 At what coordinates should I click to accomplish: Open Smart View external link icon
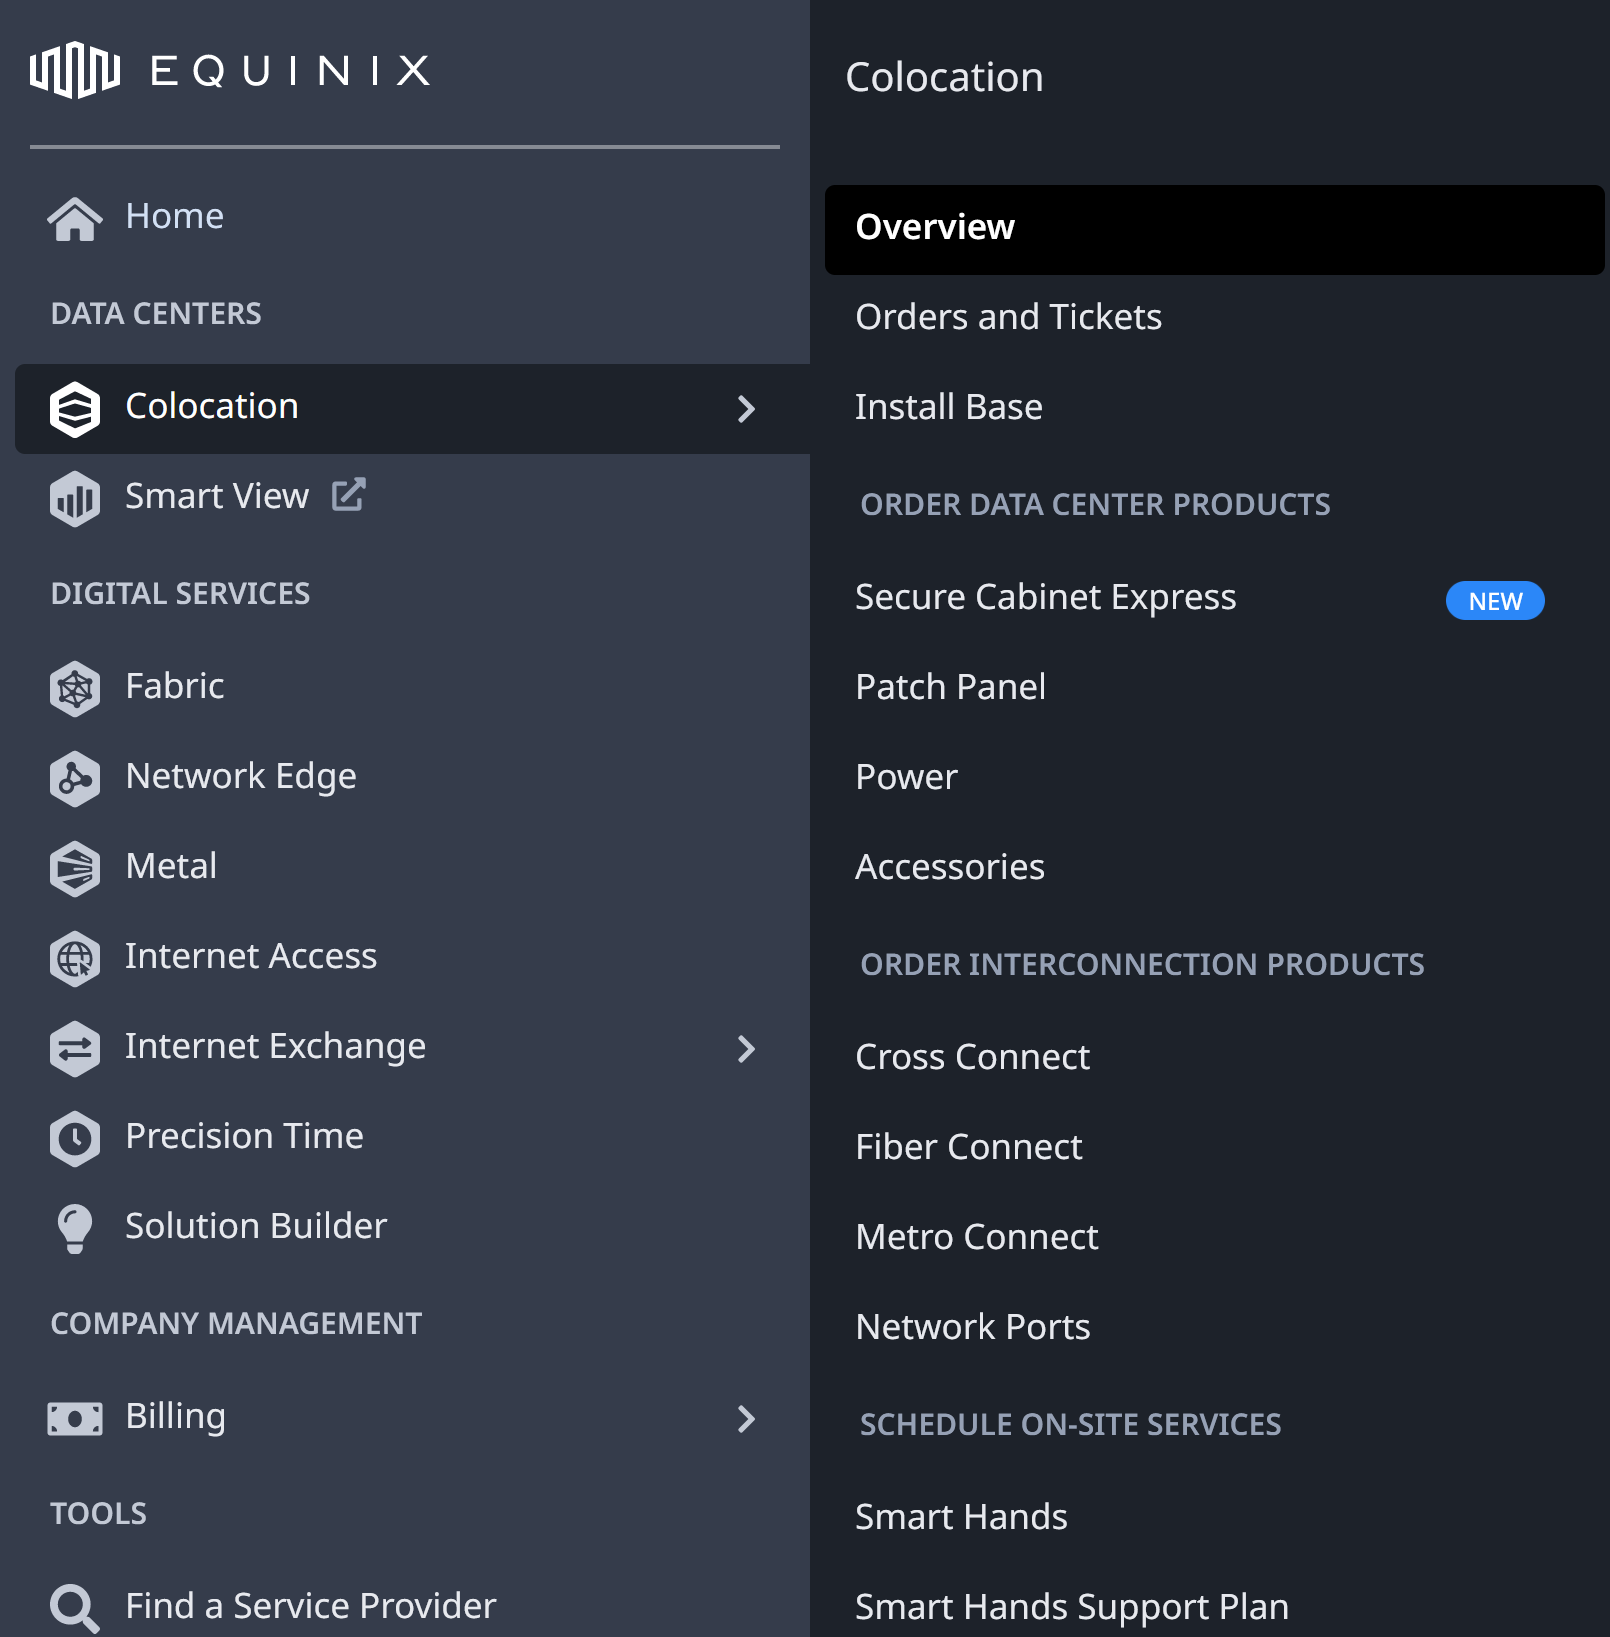[349, 494]
